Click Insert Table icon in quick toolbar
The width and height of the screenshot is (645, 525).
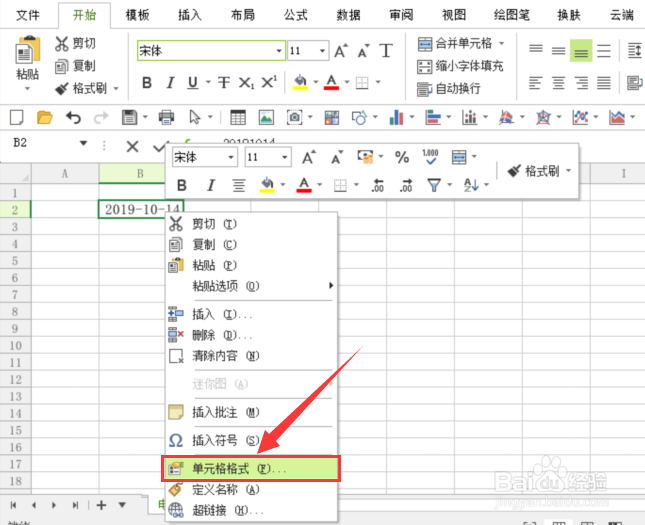(238, 118)
